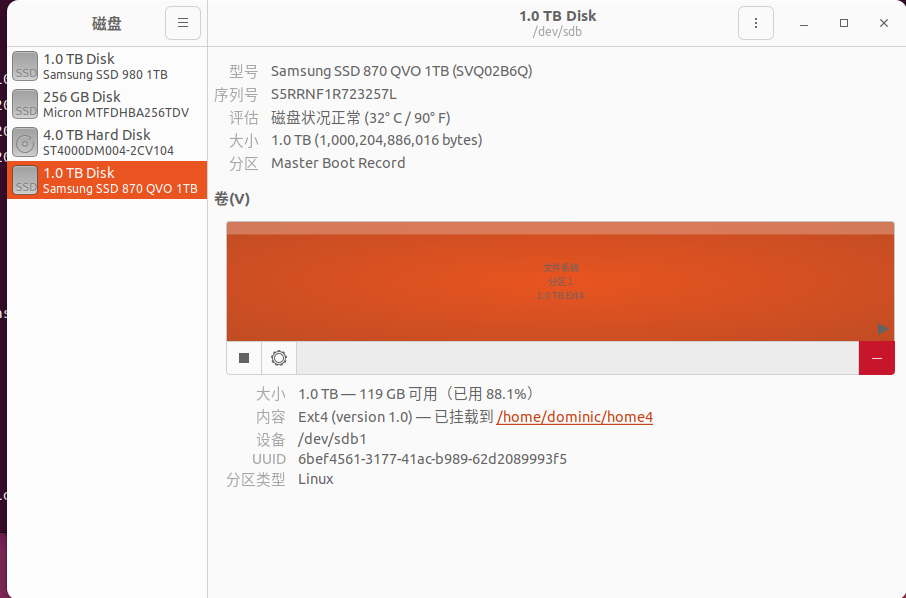Select 1.0 TB Disk Samsung SSD 980 1TB

pyautogui.click(x=107, y=66)
